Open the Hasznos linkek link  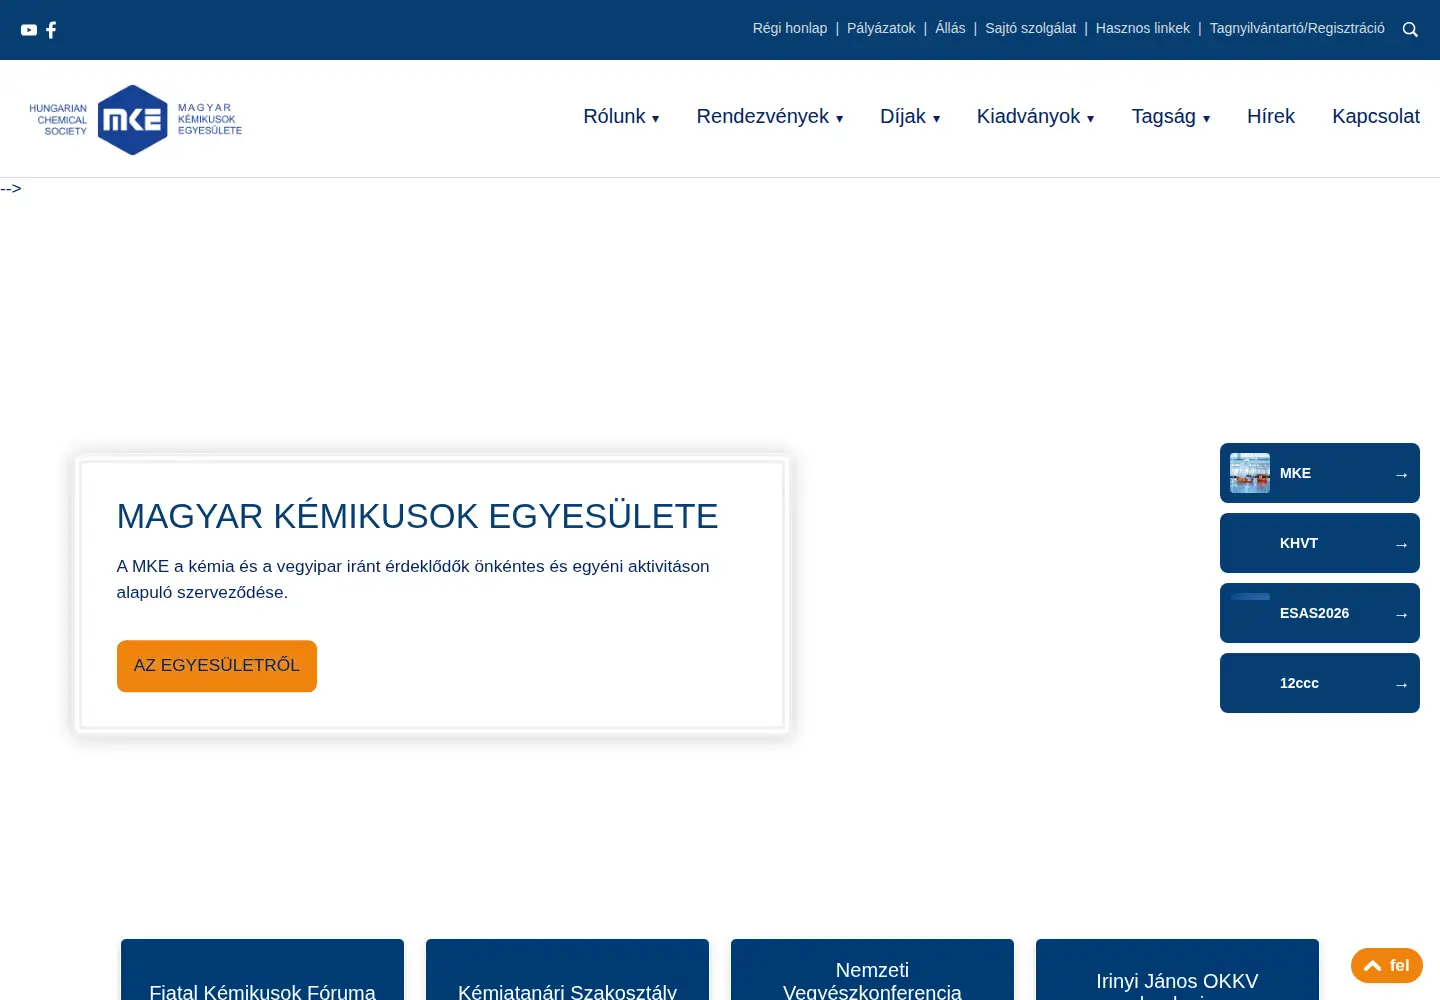pyautogui.click(x=1143, y=28)
